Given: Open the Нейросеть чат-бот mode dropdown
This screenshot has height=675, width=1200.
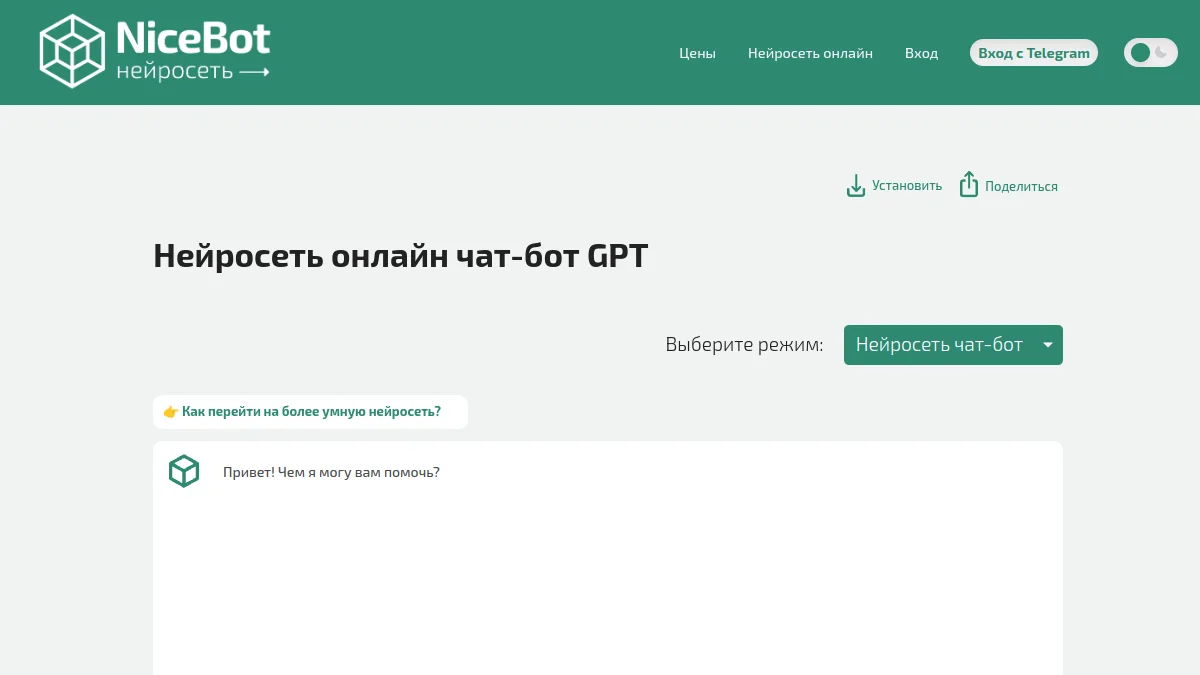Looking at the screenshot, I should coord(953,345).
